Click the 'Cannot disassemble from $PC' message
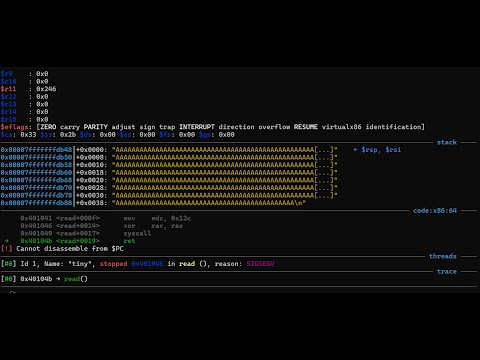This screenshot has width=480, height=360. pos(70,249)
